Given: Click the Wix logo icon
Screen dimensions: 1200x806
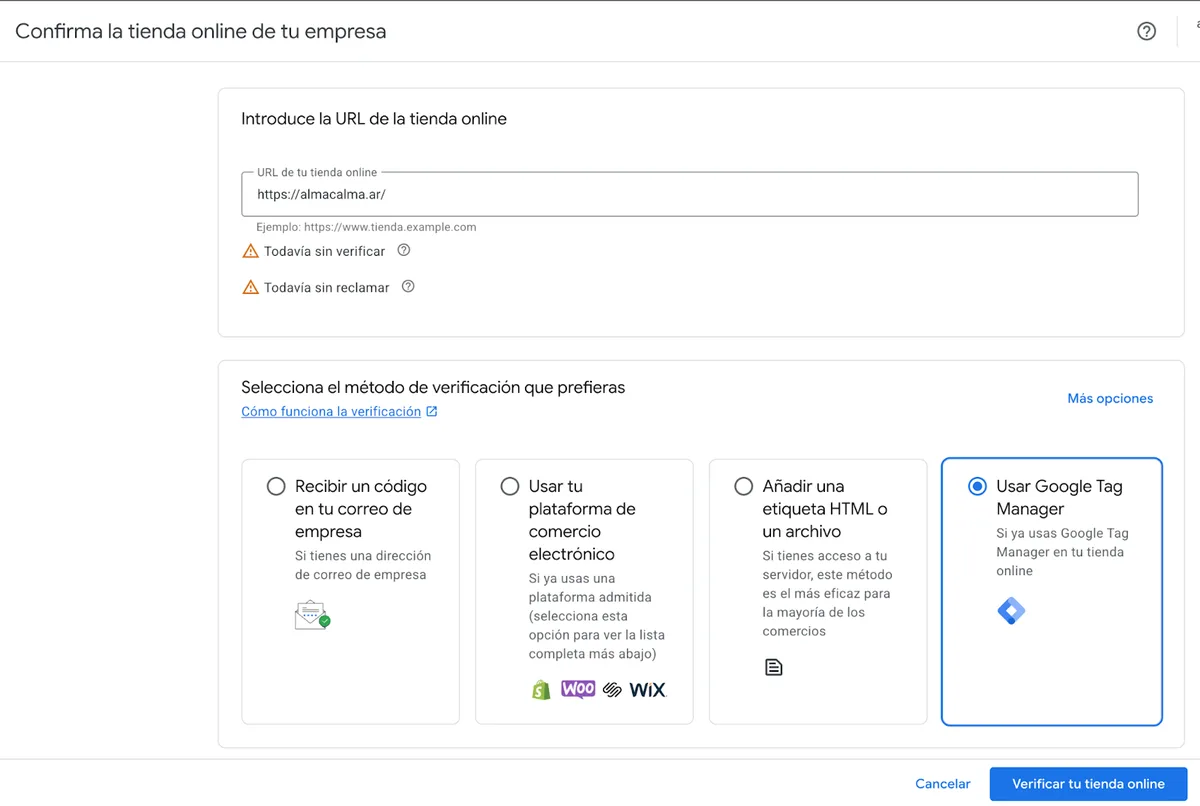Looking at the screenshot, I should pos(647,690).
